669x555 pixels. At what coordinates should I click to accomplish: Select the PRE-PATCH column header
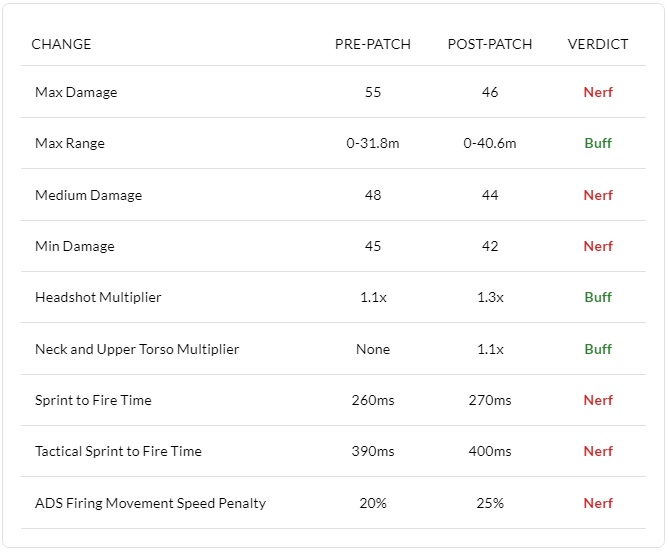tap(372, 44)
